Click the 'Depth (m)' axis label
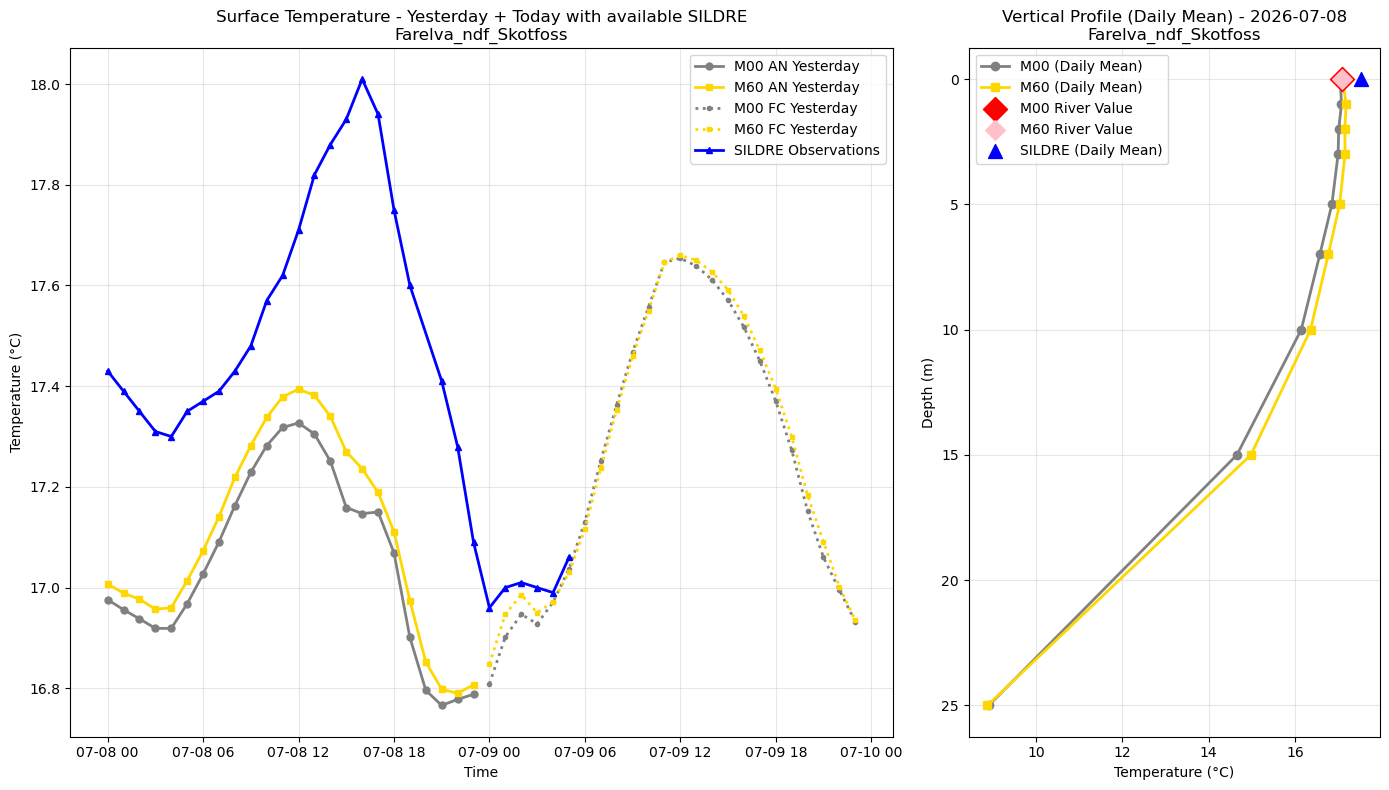 pos(928,392)
